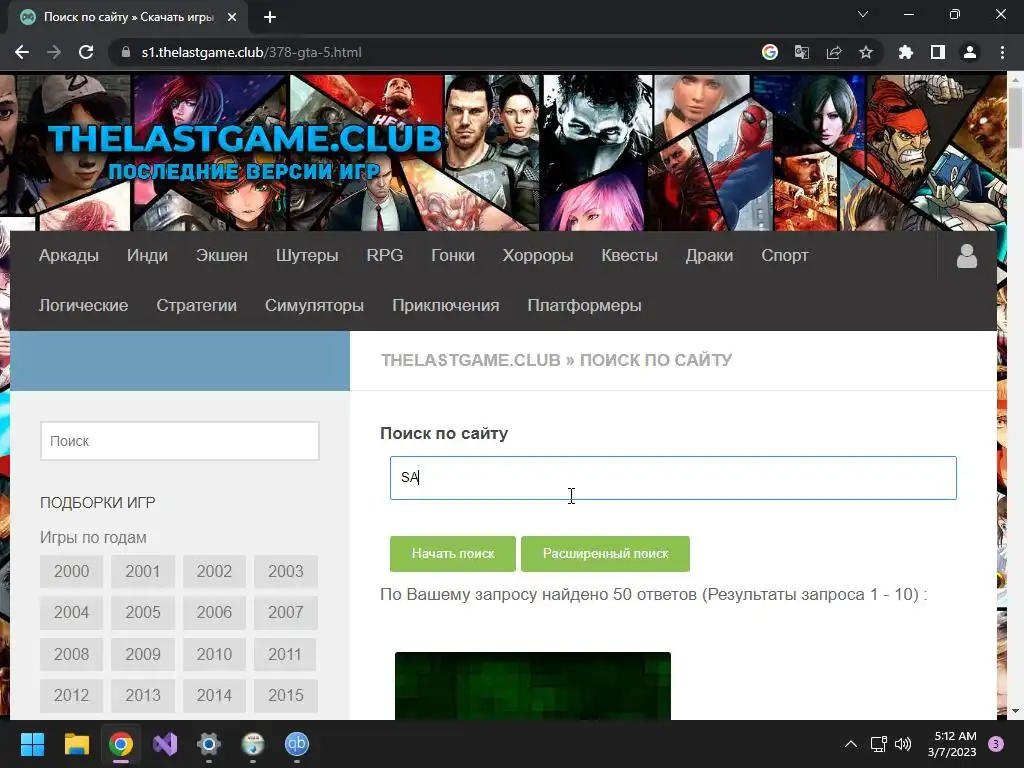Toggle the Chrome side panel
Screen dimensions: 1024x768
(938, 52)
